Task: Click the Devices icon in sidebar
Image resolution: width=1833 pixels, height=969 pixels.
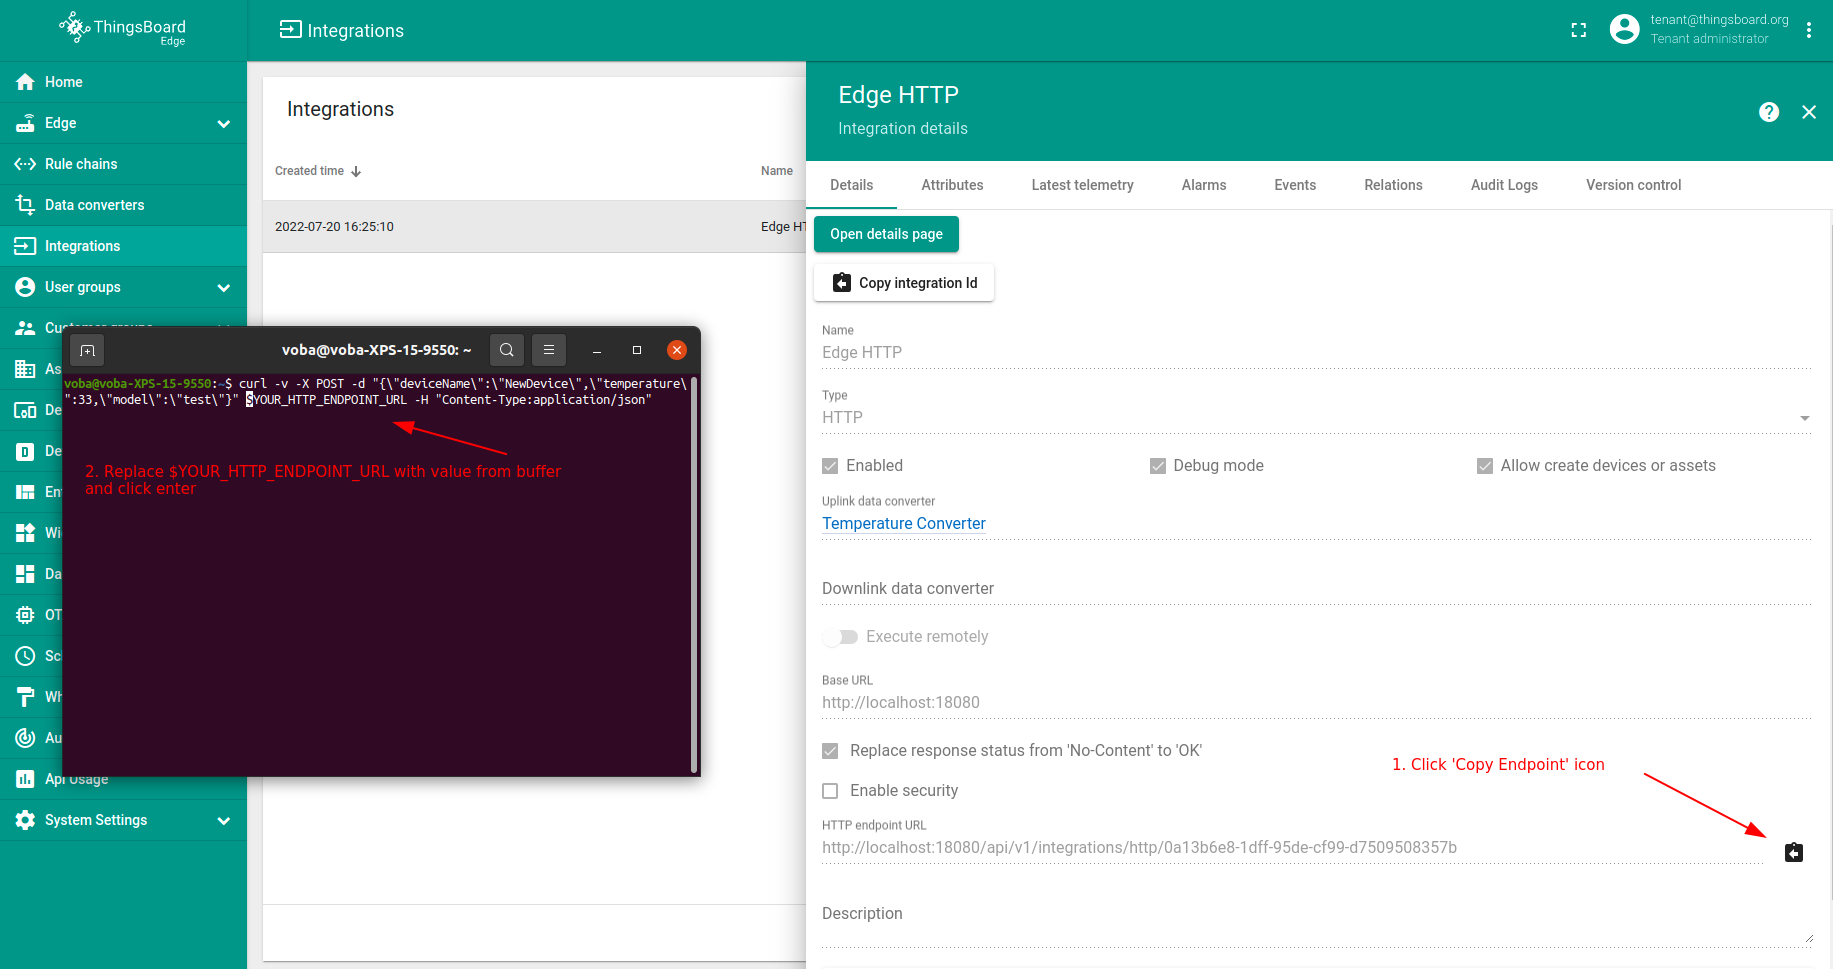Action: [26, 410]
